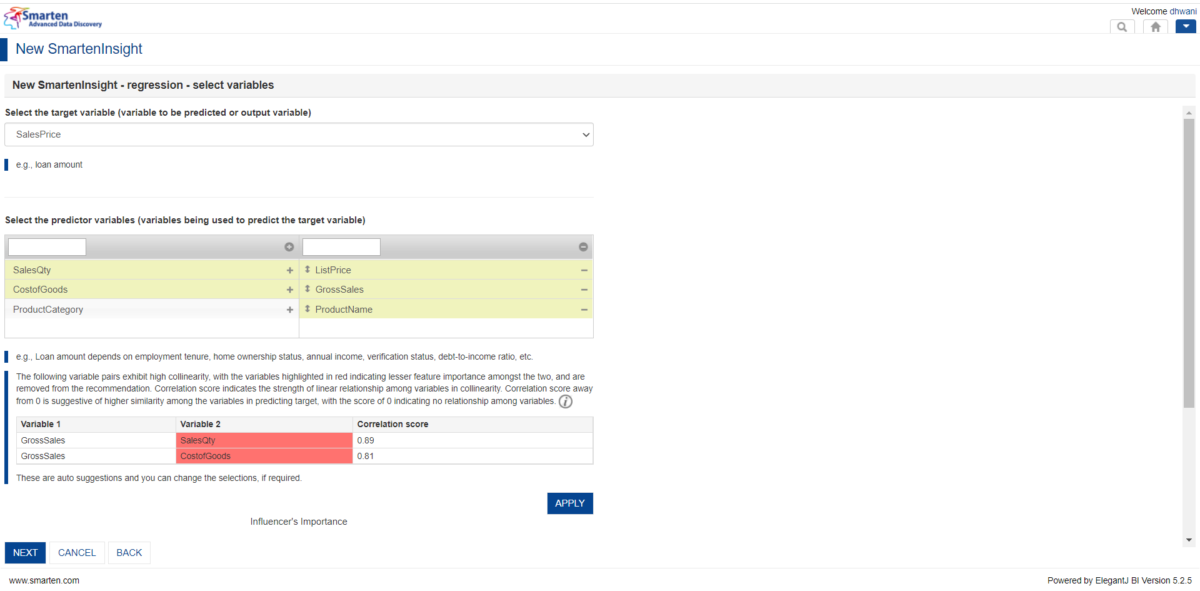
Task: Click the left predictor search input field
Action: click(46, 246)
